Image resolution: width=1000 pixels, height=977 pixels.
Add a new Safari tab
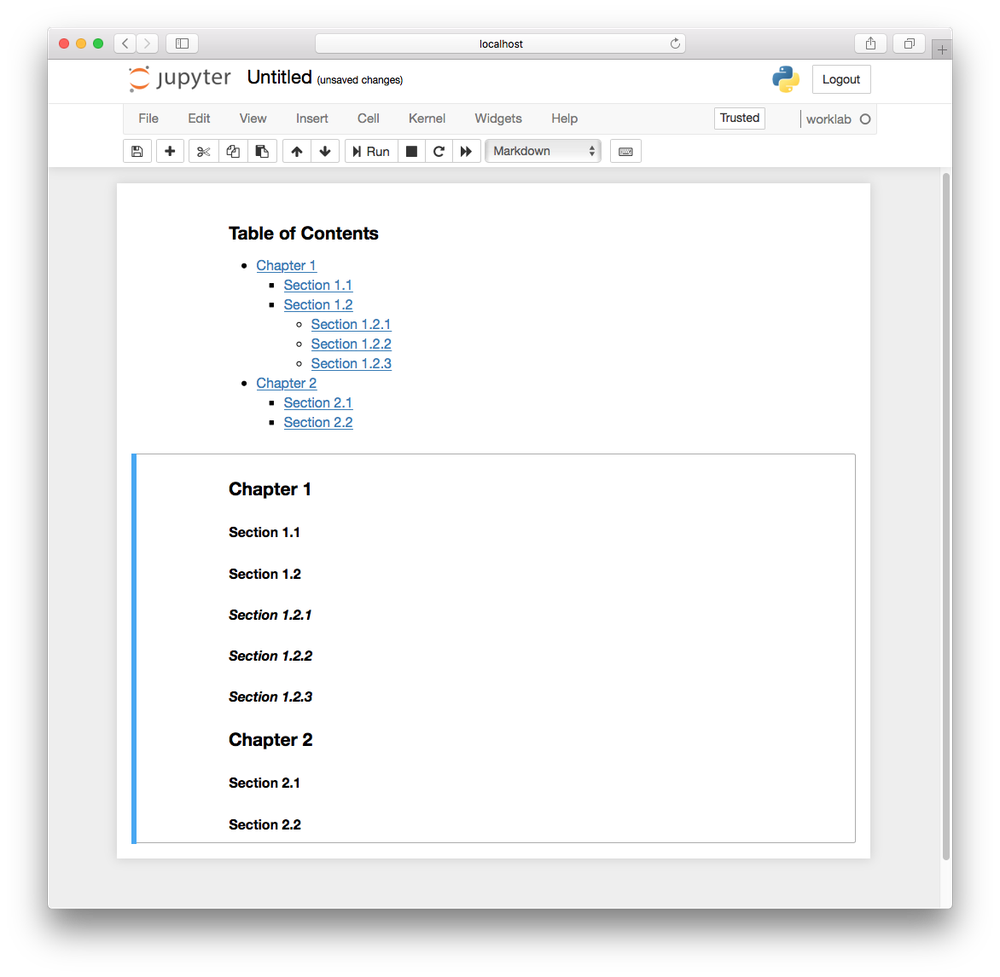pyautogui.click(x=942, y=49)
